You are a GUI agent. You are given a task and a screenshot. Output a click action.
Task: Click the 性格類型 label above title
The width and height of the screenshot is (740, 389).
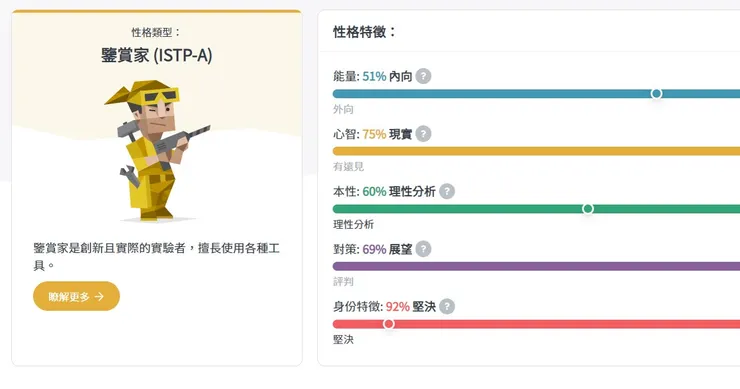pos(156,32)
